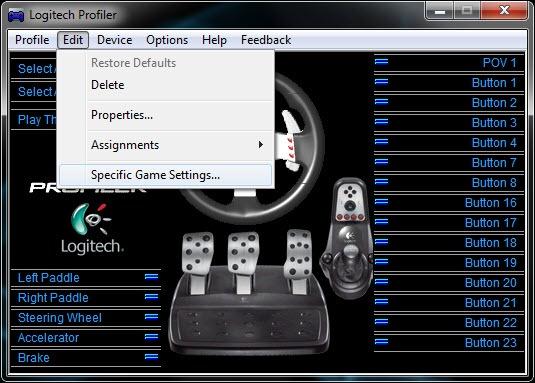
Task: Select the Button 16 label
Action: tap(491, 203)
